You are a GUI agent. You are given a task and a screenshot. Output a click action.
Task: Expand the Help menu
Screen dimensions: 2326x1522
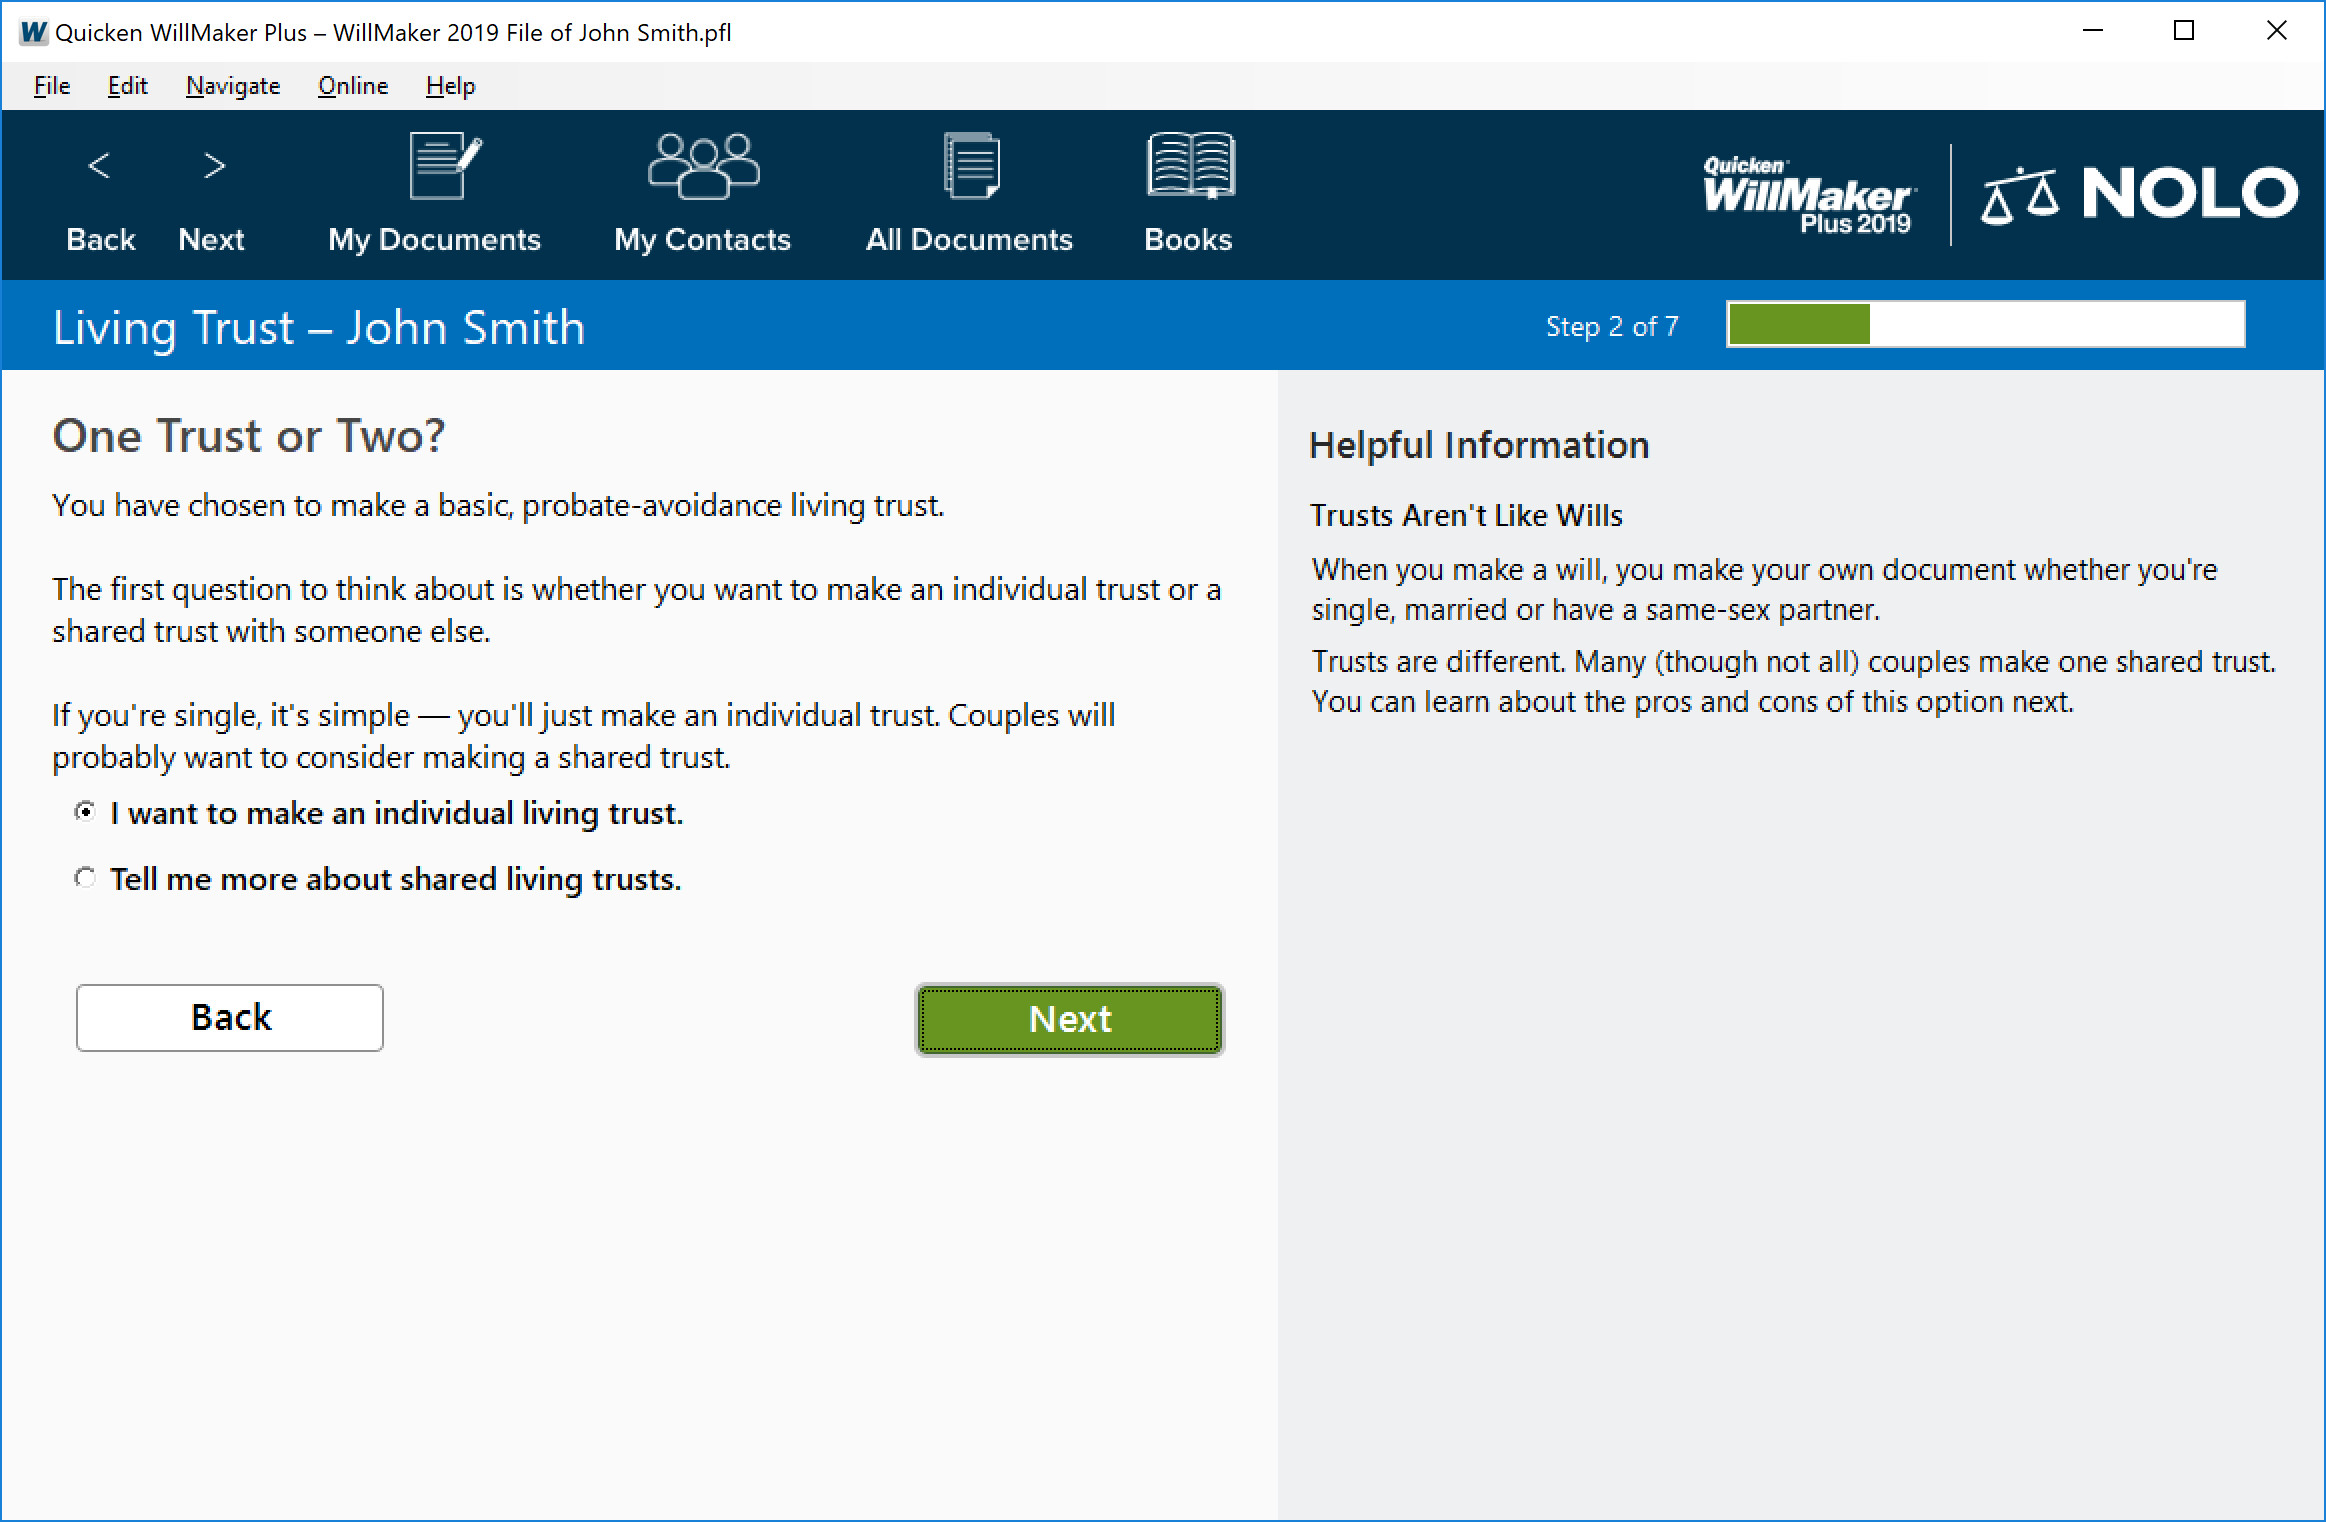click(450, 86)
